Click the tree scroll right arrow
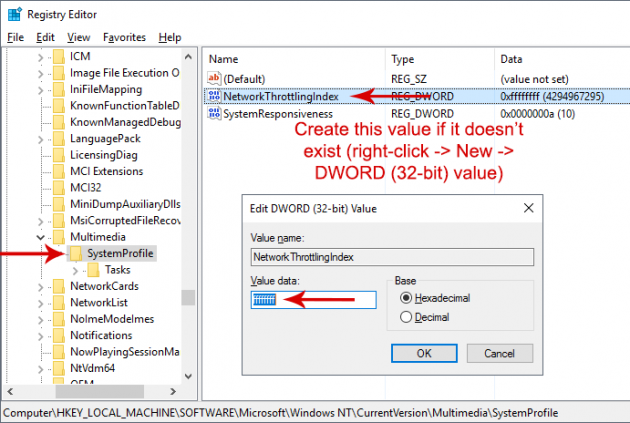 click(173, 391)
